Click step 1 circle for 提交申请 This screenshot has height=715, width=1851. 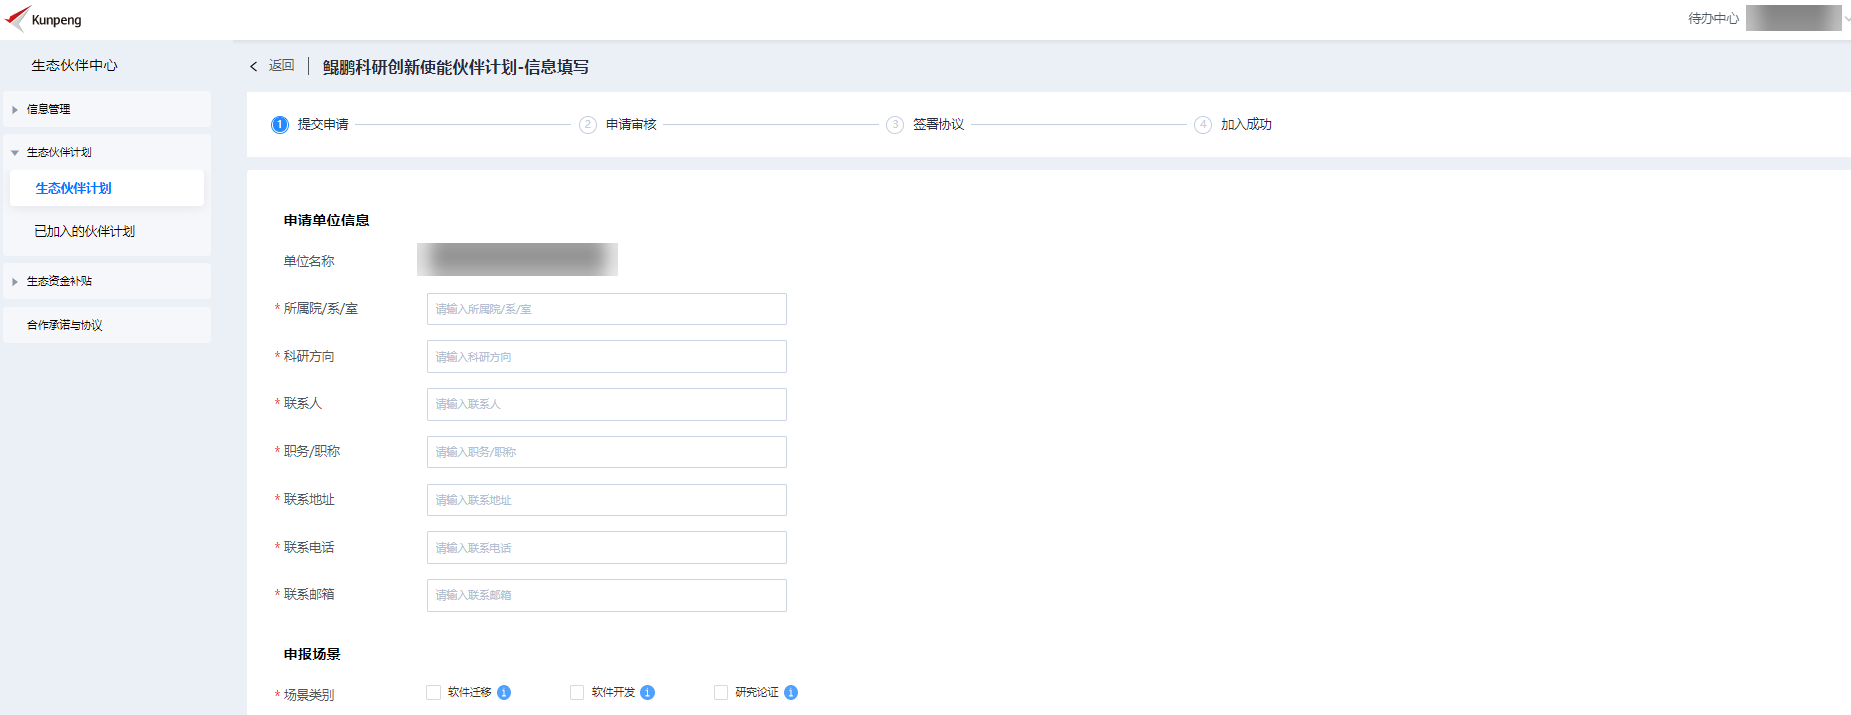tap(280, 124)
